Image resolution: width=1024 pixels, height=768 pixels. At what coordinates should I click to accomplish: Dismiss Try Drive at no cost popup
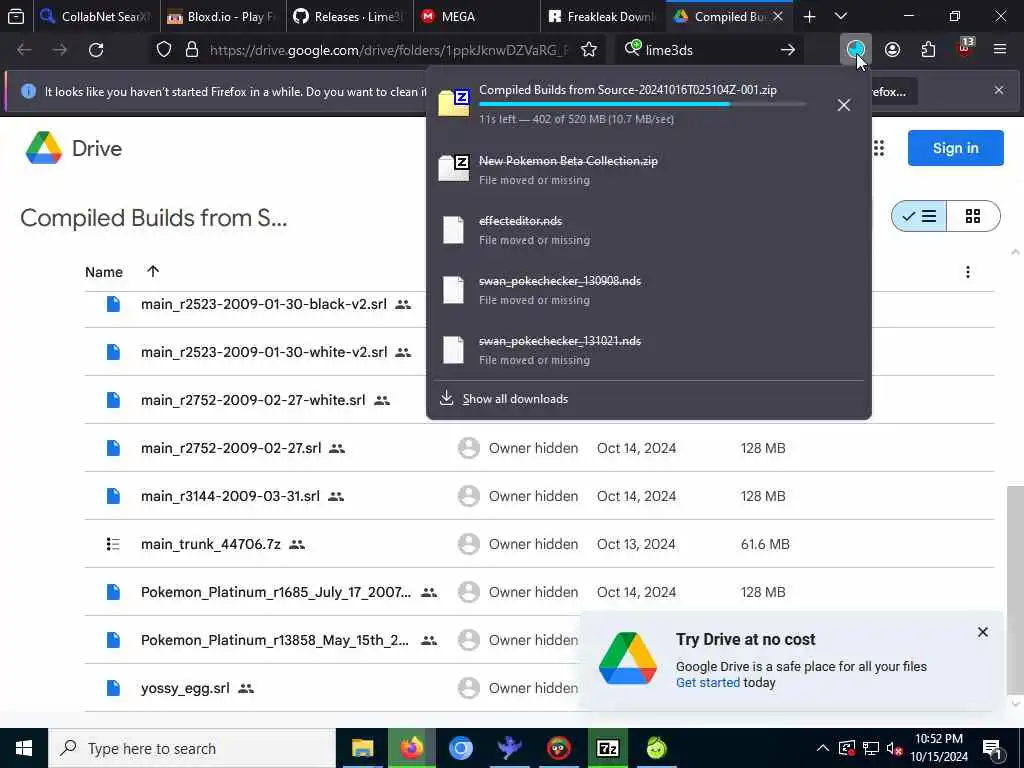pos(982,632)
